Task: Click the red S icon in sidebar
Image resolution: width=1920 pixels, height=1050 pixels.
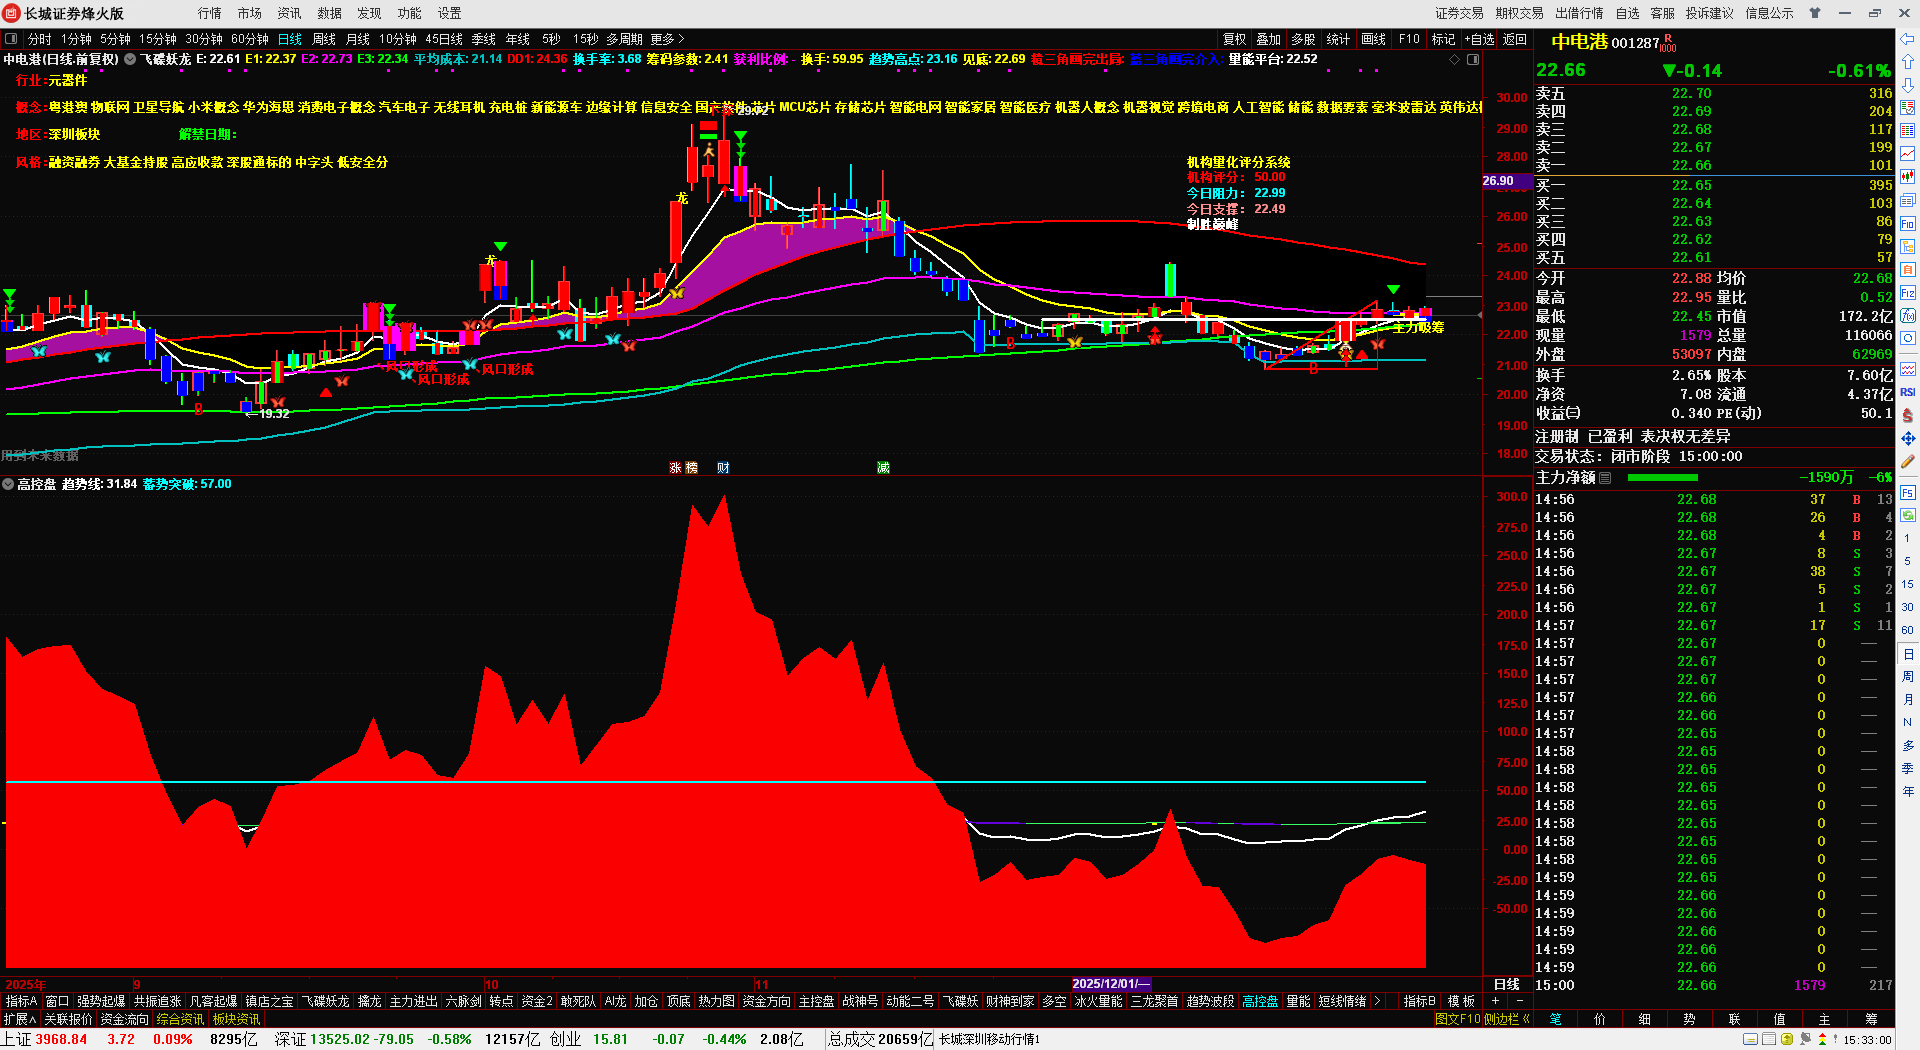Action: (x=1908, y=415)
